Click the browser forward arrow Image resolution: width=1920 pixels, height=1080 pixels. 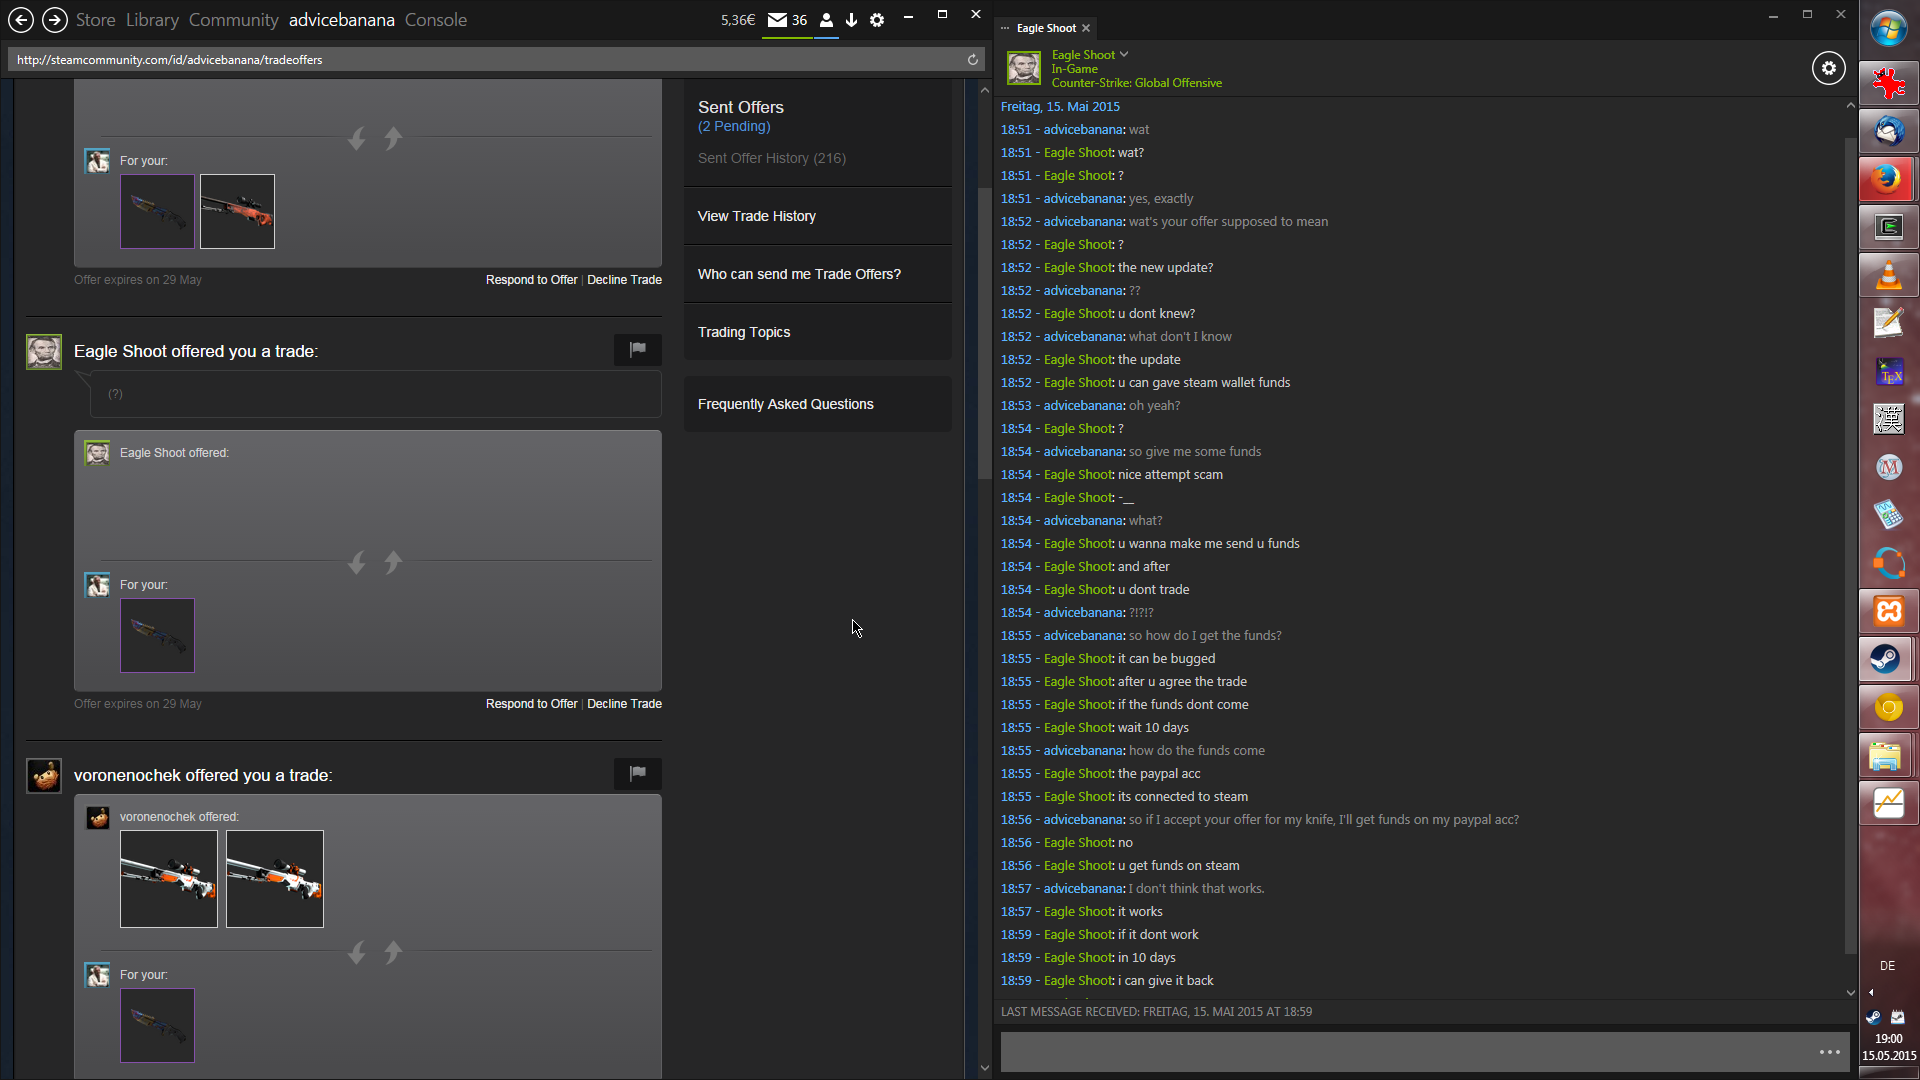point(55,20)
